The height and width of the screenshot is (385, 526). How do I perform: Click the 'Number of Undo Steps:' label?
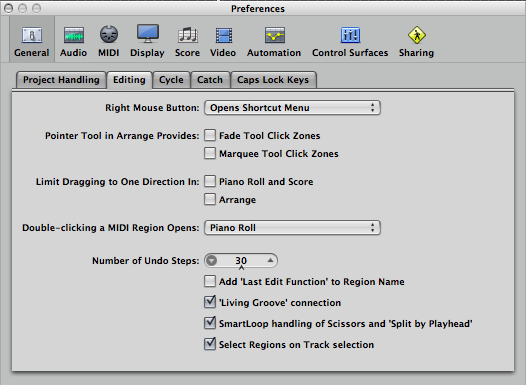[146, 261]
